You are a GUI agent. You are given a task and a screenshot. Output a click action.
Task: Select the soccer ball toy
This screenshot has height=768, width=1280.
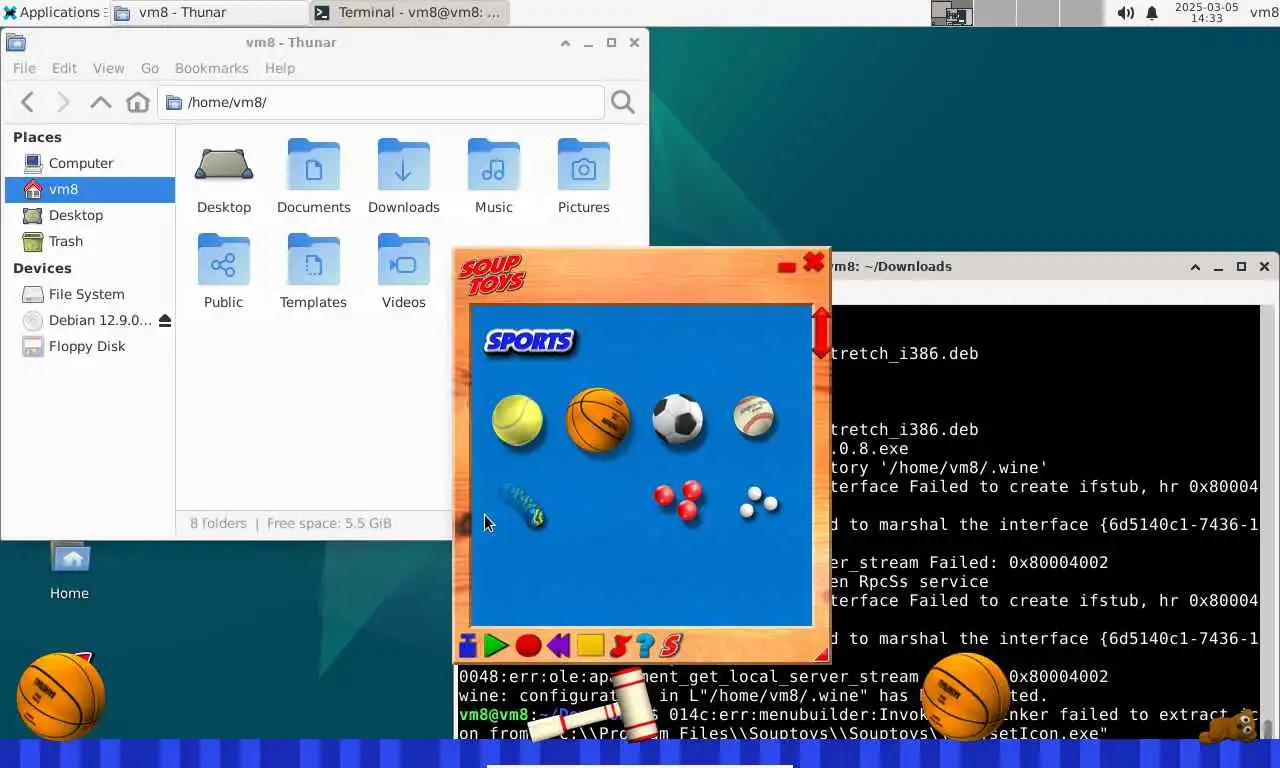(678, 419)
